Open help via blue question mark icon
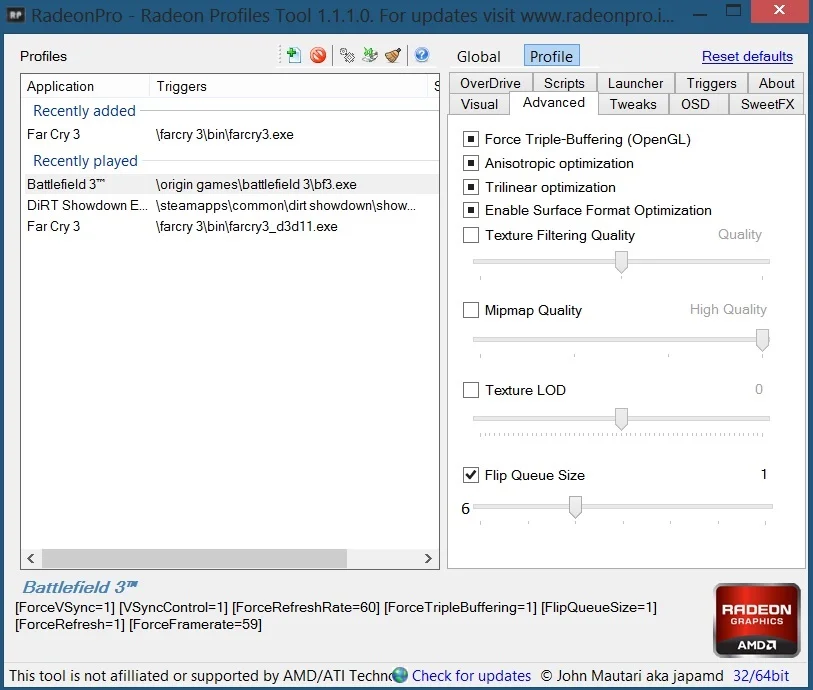This screenshot has height=690, width=813. coord(422,54)
